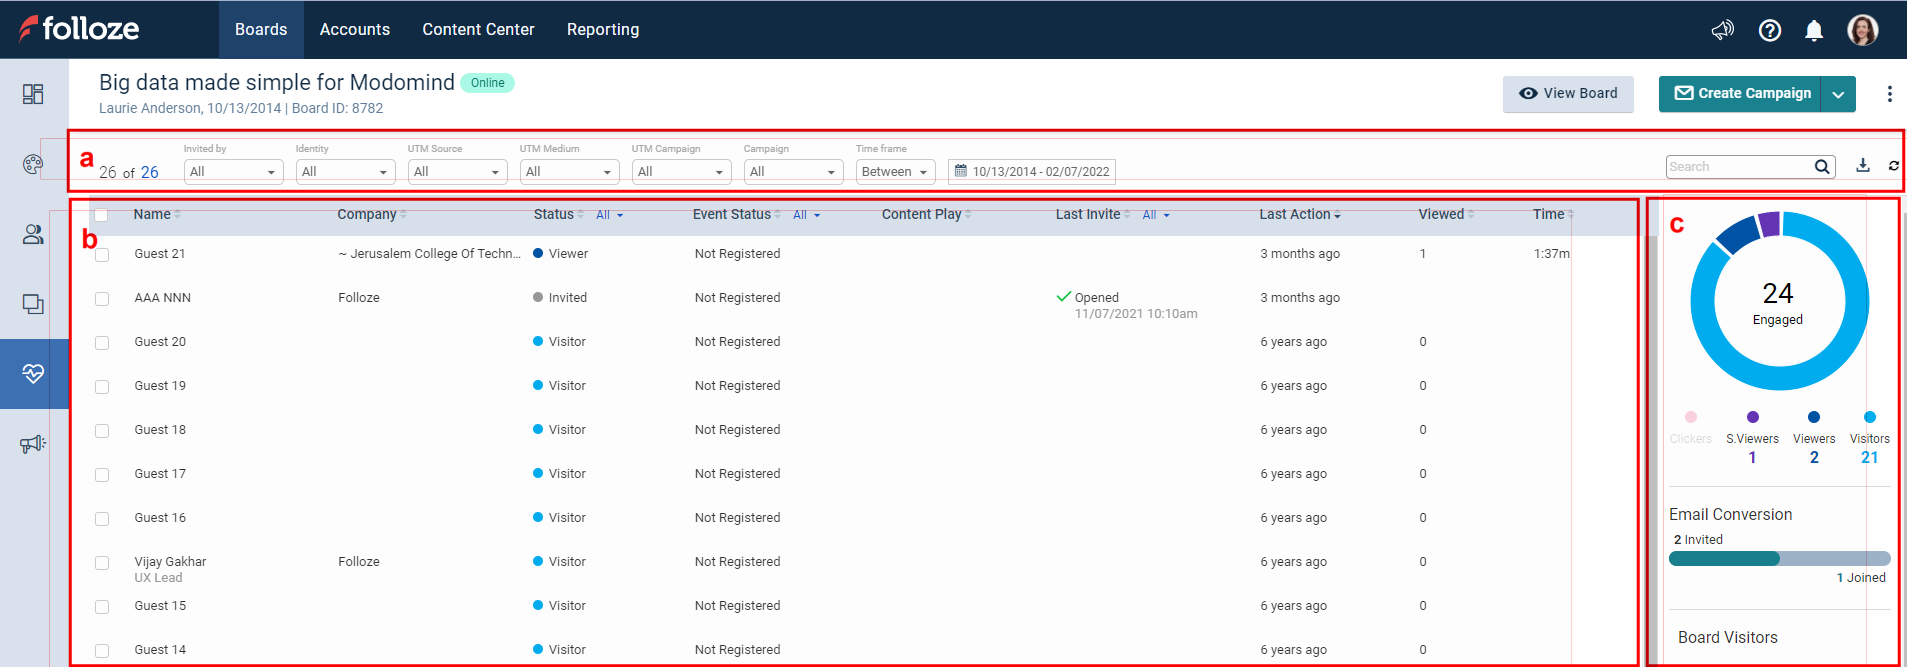This screenshot has width=1907, height=667.
Task: Toggle the select-all checkbox in table header
Action: pos(101,215)
